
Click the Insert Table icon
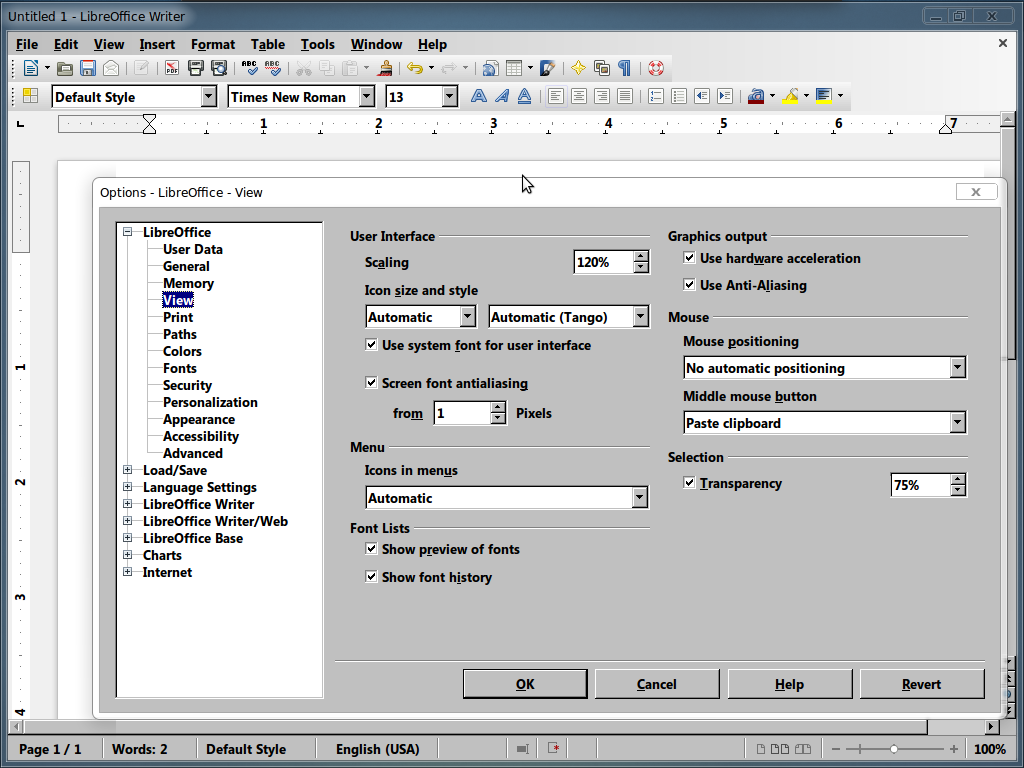(x=514, y=68)
